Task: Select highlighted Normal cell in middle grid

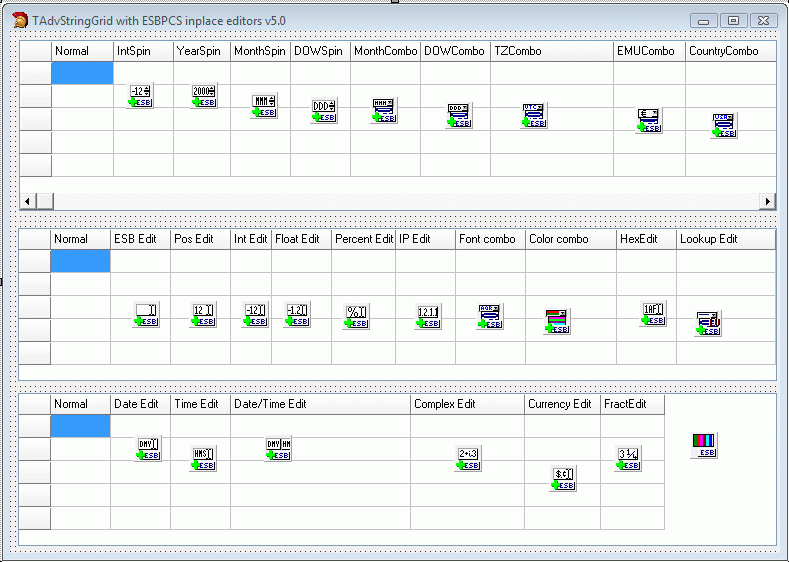Action: [x=81, y=261]
